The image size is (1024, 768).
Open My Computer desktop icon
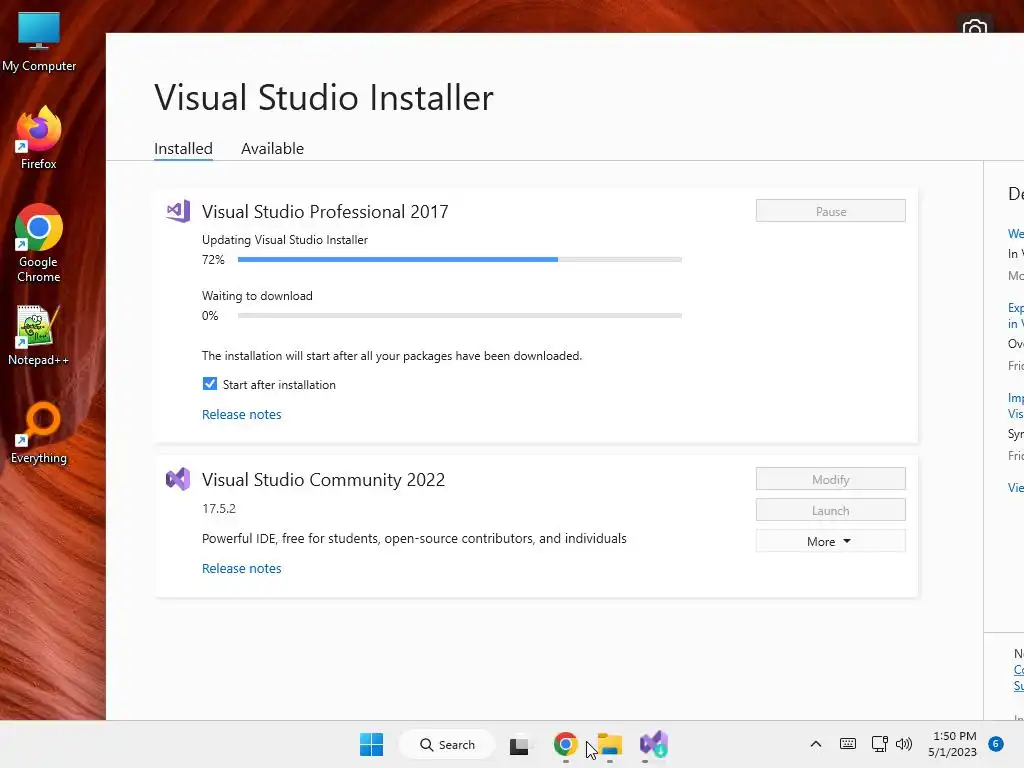pos(39,42)
